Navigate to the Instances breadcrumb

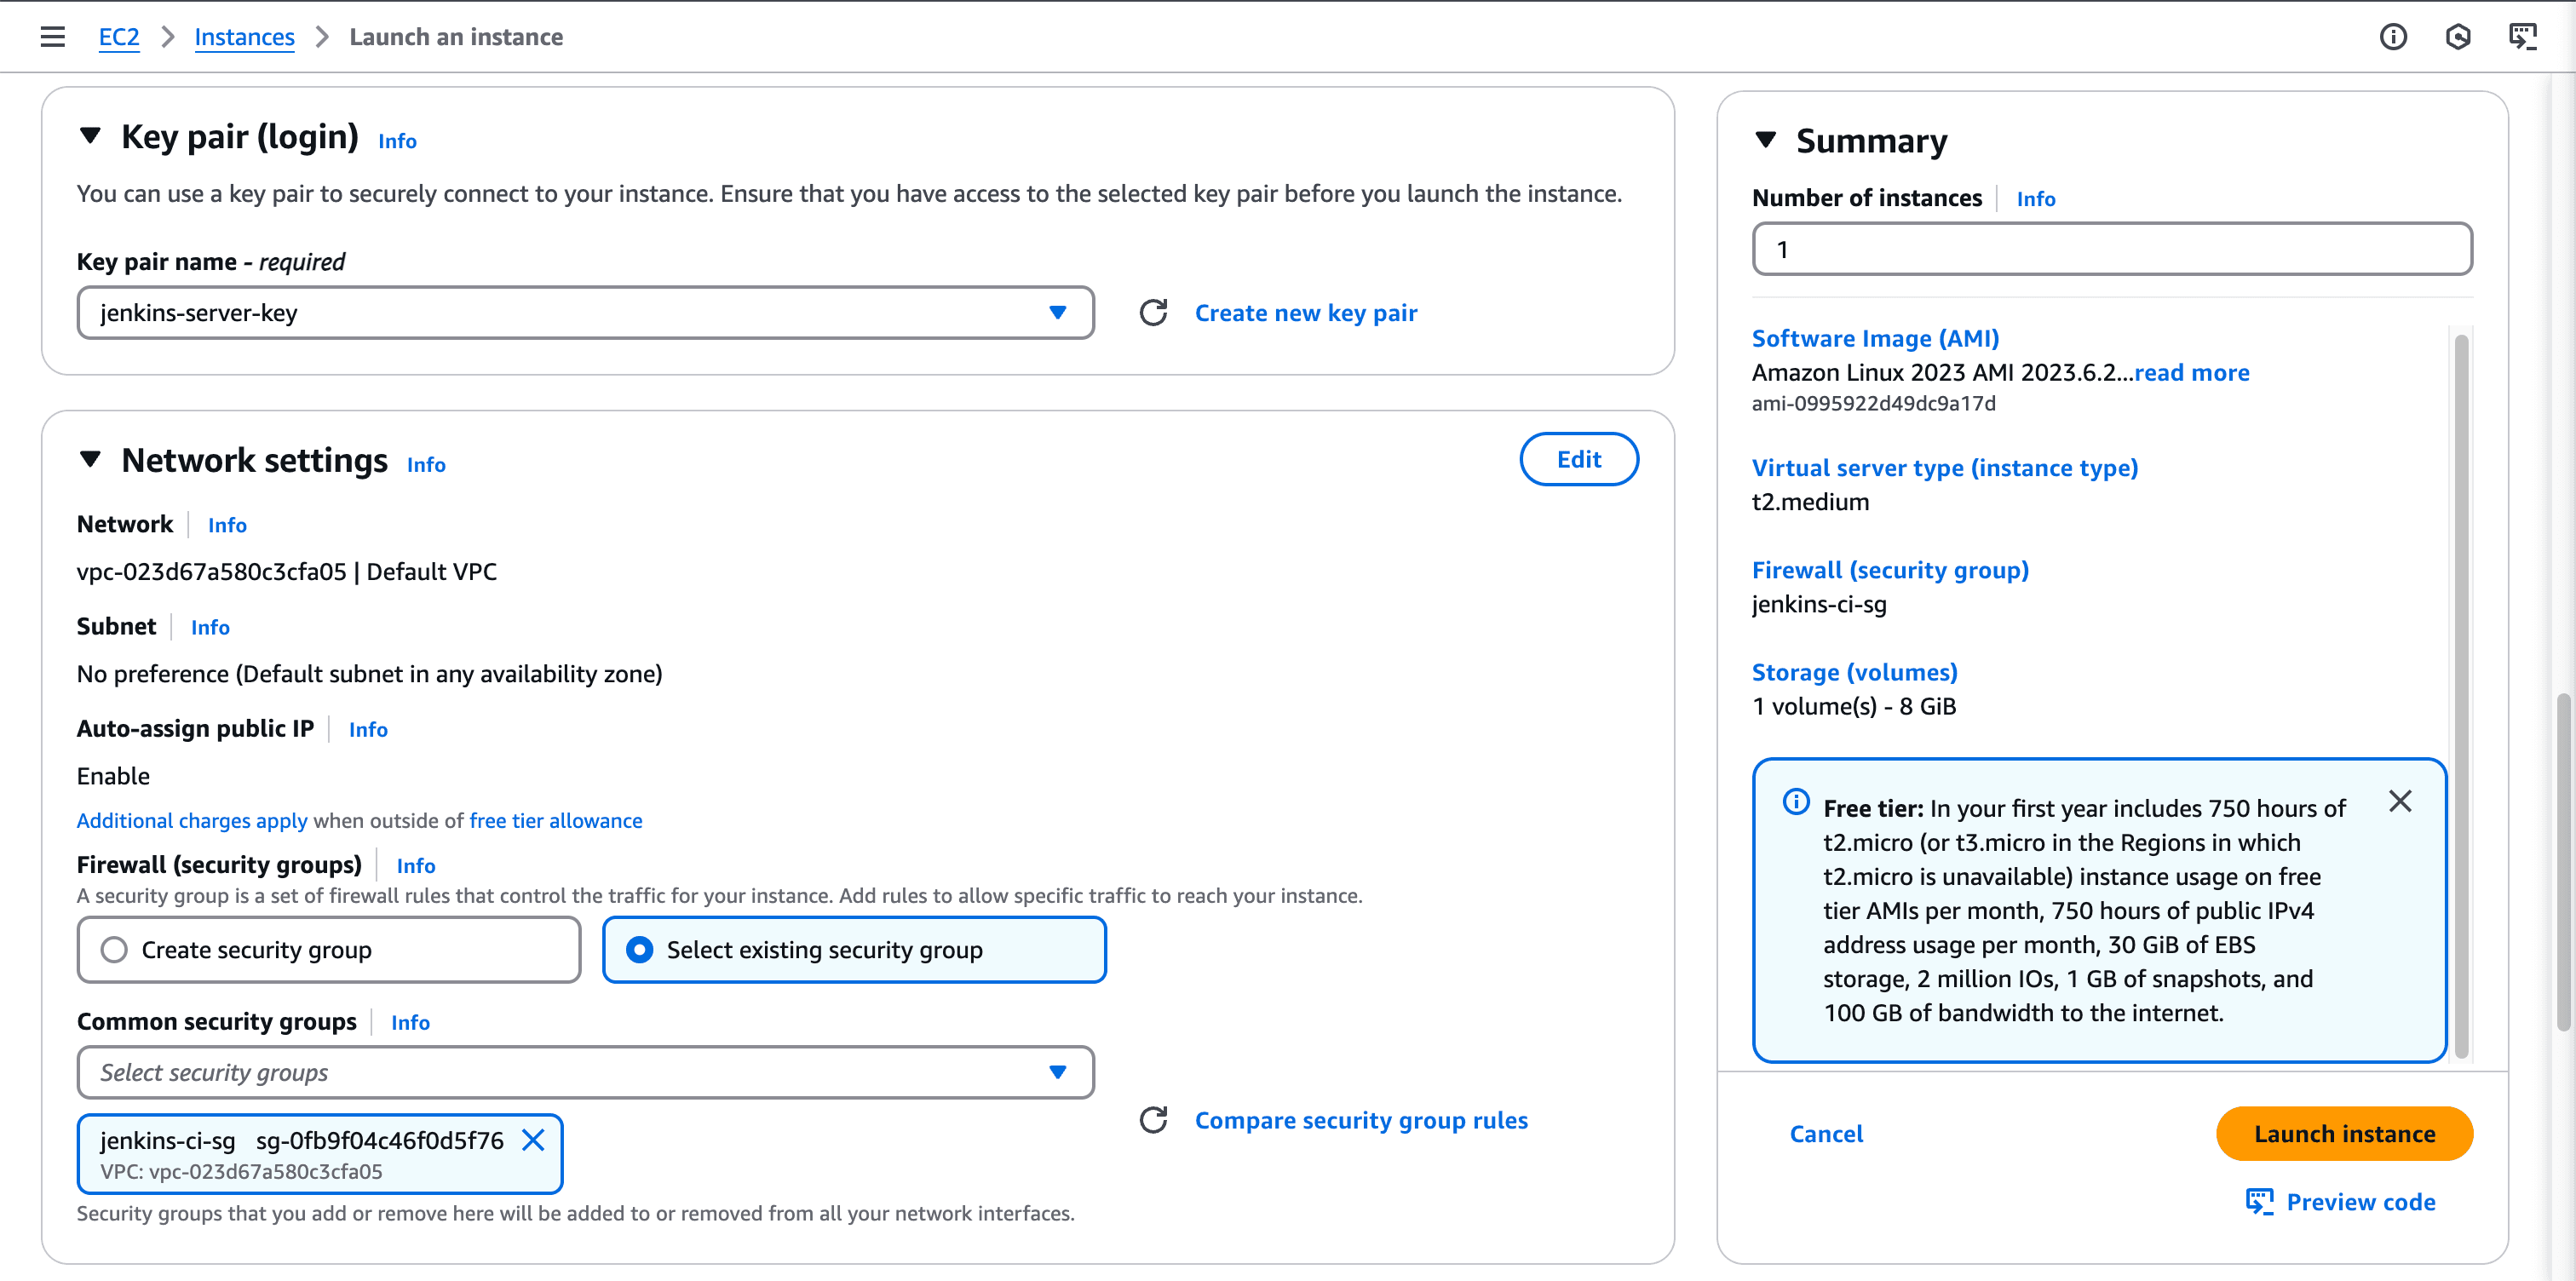[244, 37]
